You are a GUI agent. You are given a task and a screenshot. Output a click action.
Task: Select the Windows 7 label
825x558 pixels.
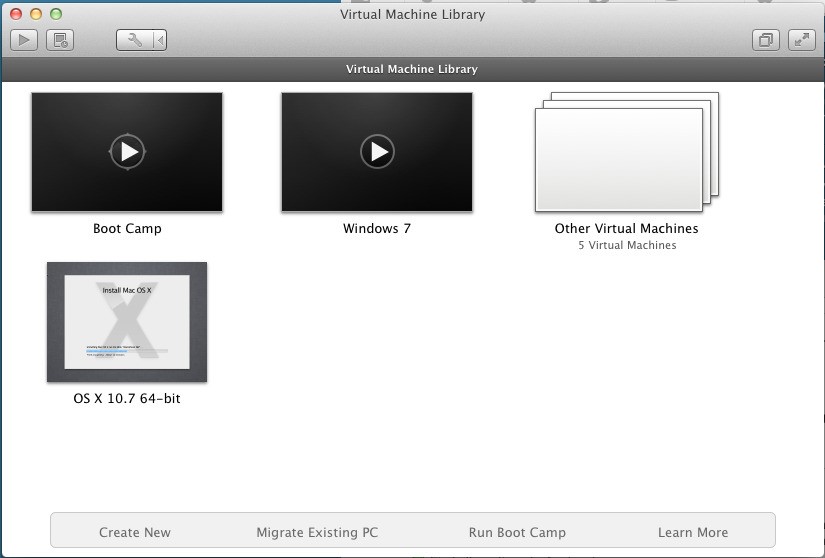tap(377, 229)
